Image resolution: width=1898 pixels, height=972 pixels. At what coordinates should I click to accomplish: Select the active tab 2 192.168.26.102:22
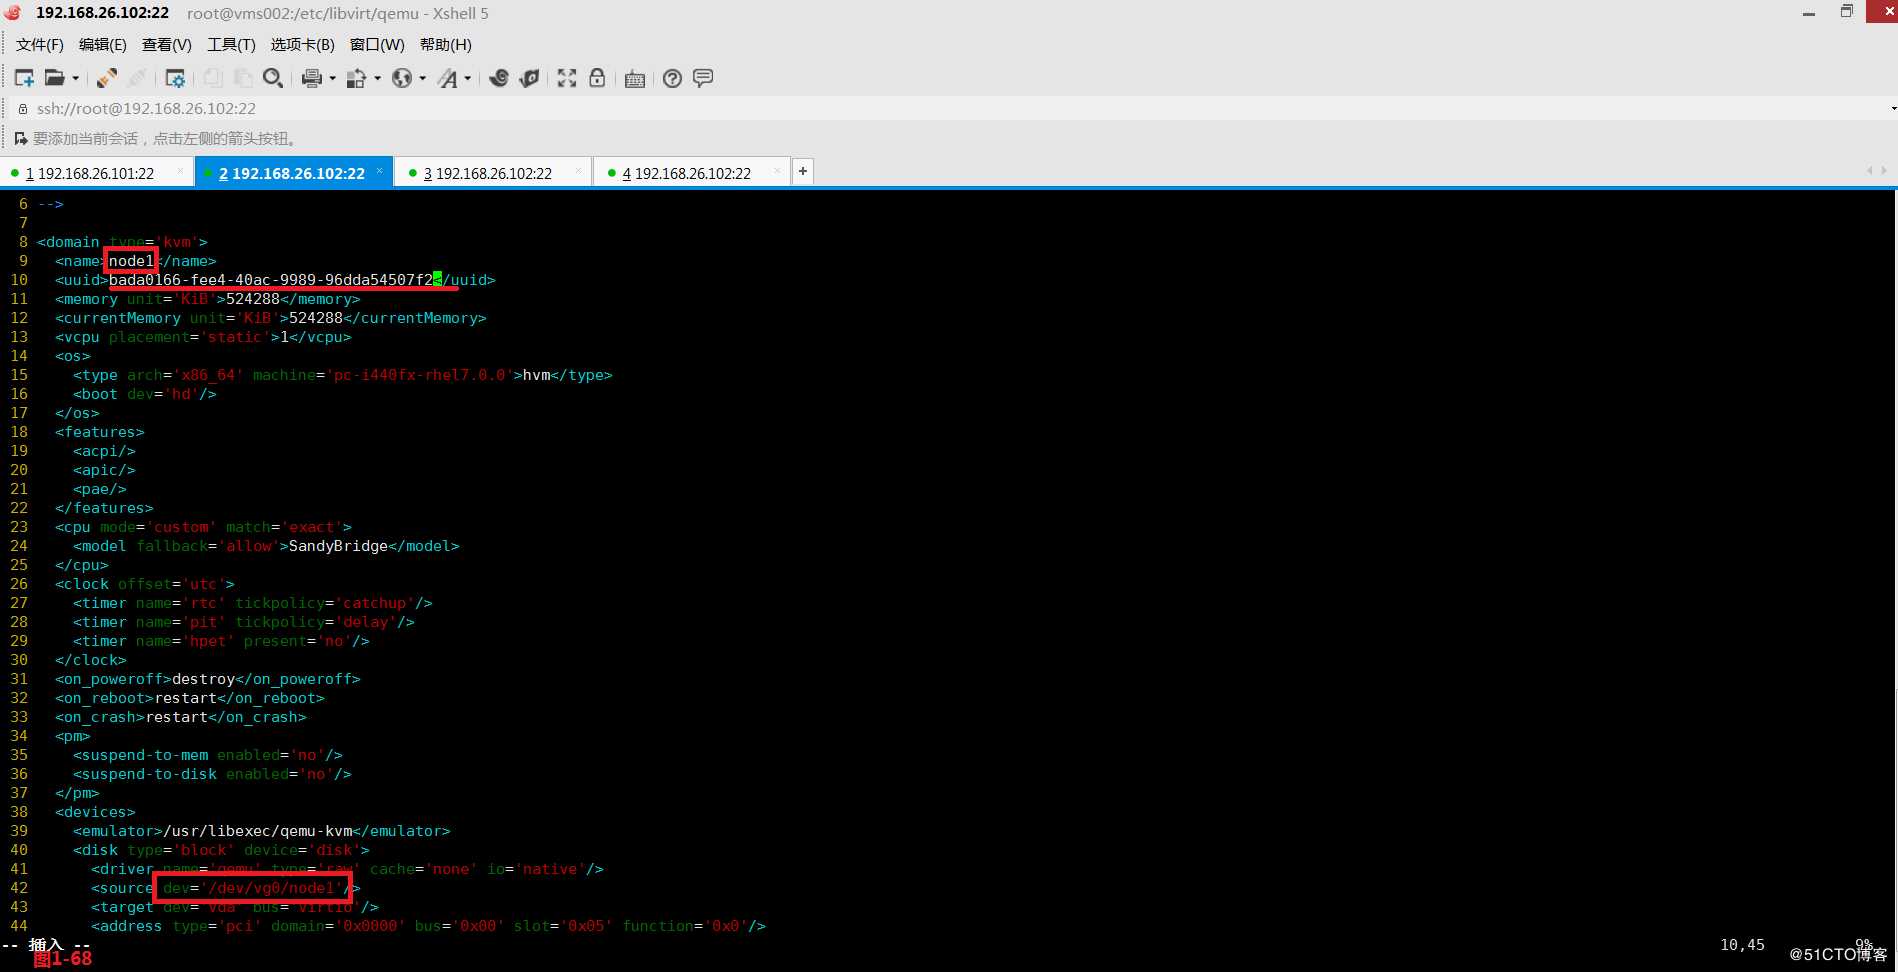coord(292,173)
